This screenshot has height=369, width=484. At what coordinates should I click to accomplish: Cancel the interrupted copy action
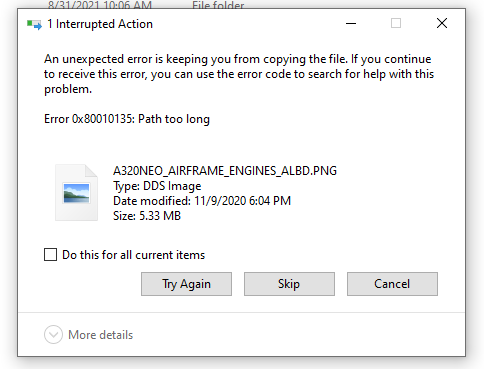392,284
